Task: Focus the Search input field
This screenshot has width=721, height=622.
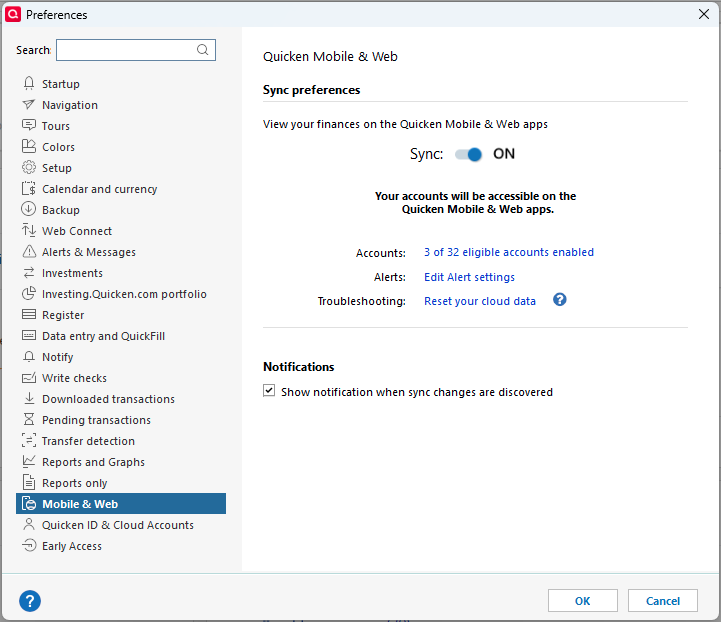Action: click(136, 50)
